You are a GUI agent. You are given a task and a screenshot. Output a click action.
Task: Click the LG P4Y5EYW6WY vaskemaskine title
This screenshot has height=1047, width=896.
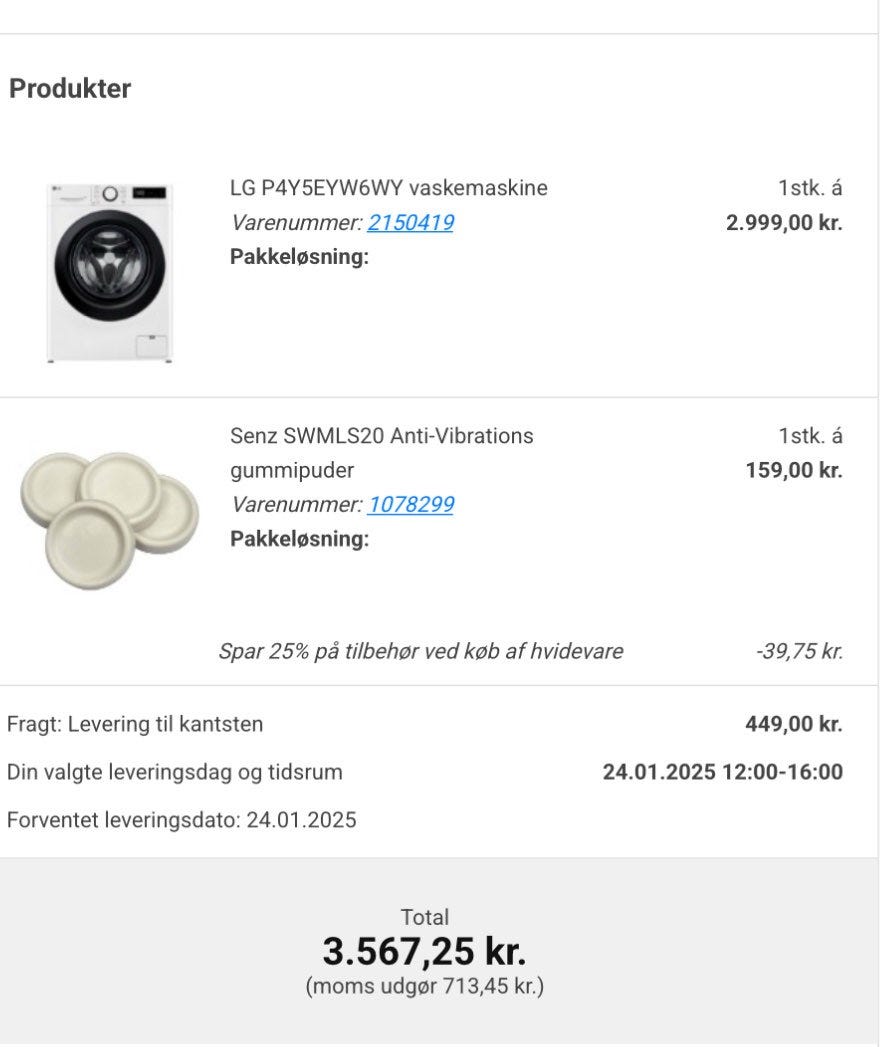click(x=388, y=188)
